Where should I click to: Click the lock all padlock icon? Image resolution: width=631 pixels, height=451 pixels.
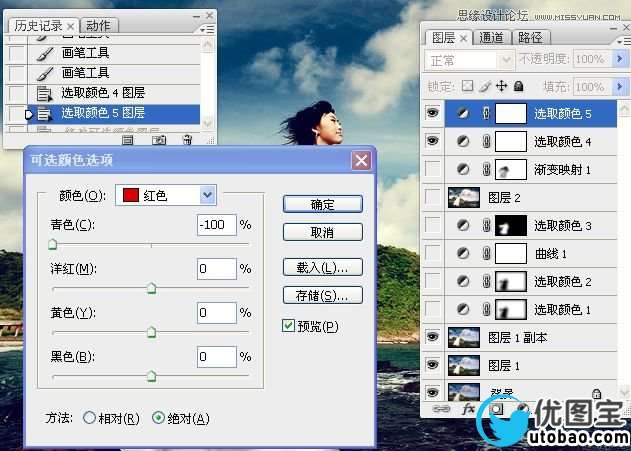pyautogui.click(x=519, y=86)
